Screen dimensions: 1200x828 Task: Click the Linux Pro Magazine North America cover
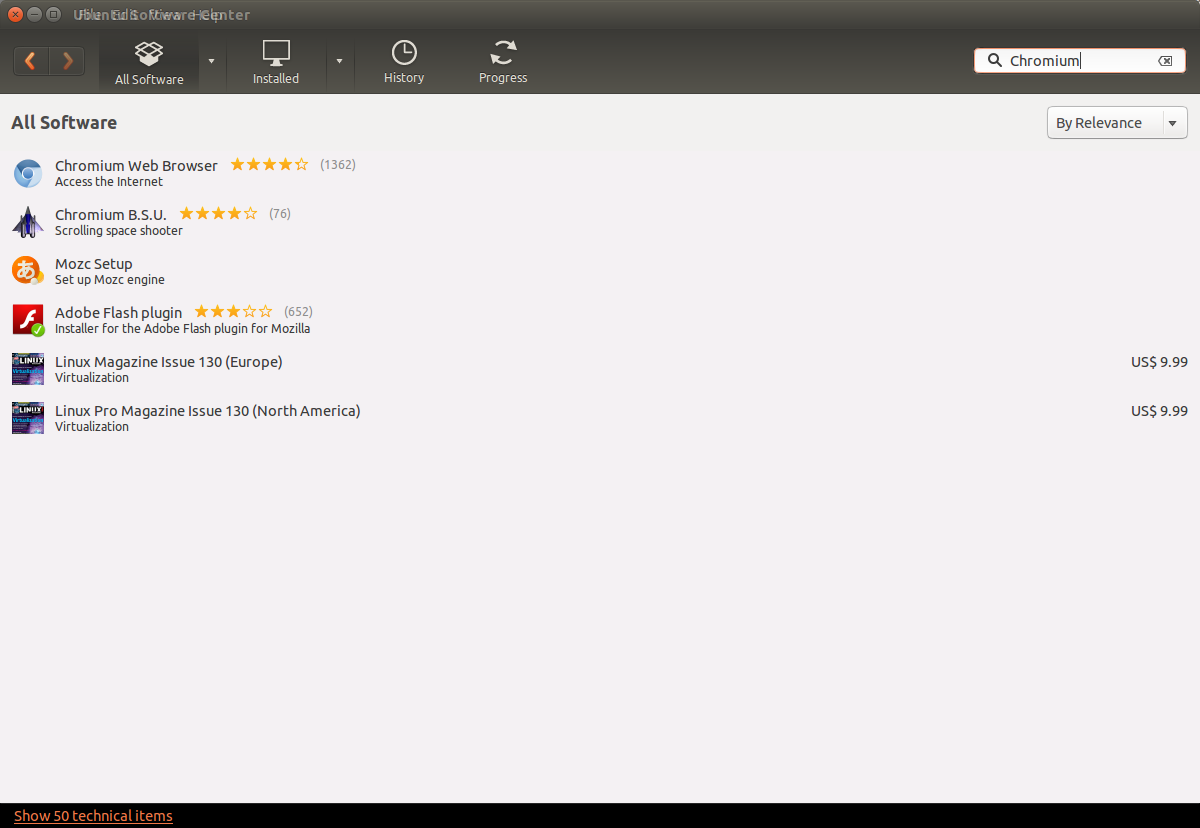(x=28, y=418)
